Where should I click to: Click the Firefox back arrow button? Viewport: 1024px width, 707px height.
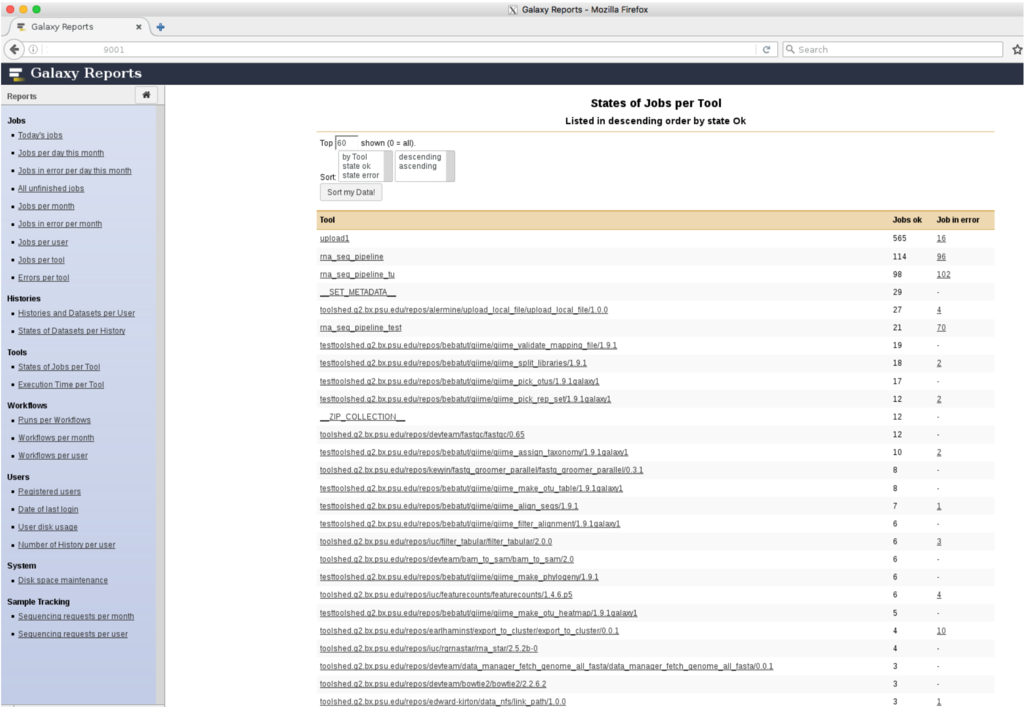point(14,49)
